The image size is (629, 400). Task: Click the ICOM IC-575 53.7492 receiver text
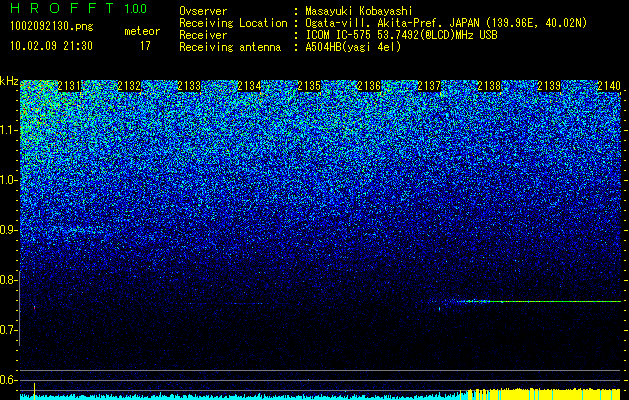pyautogui.click(x=401, y=35)
